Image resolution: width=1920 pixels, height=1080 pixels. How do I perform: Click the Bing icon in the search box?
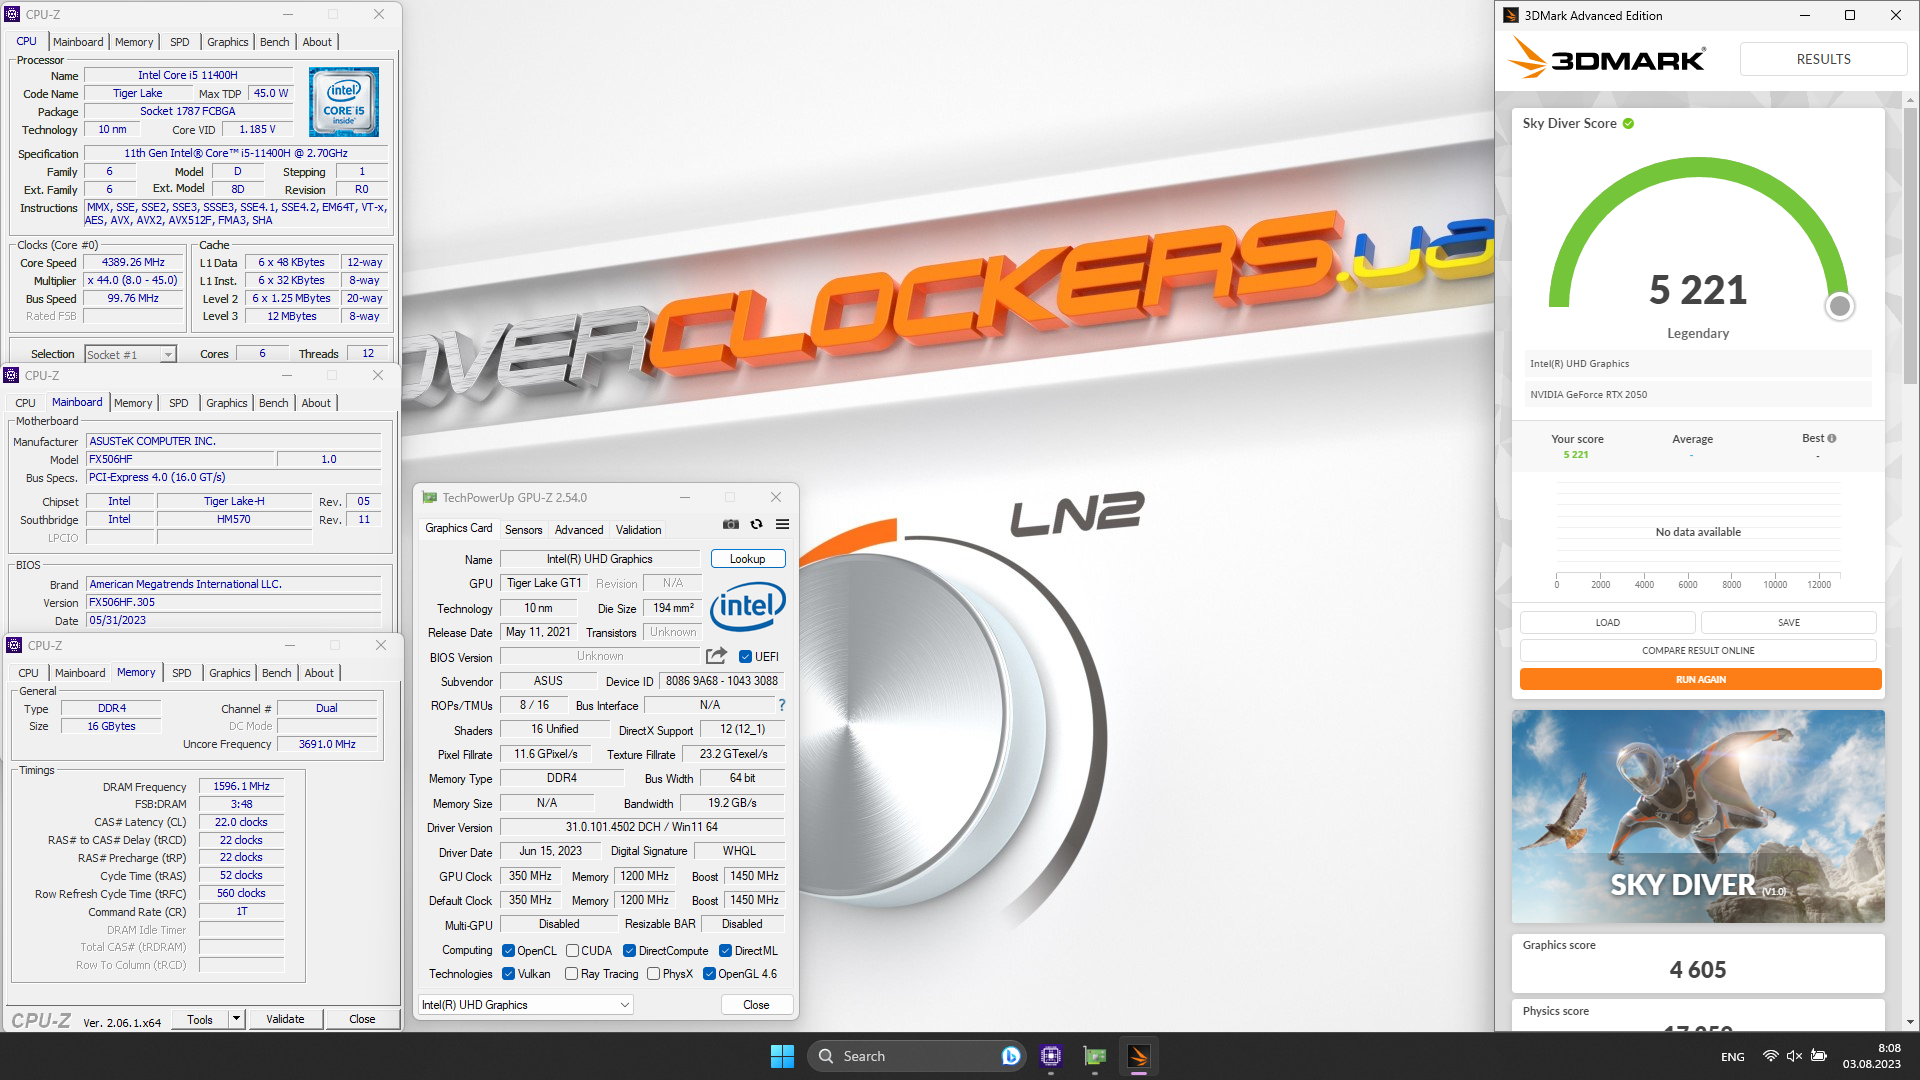1010,1056
